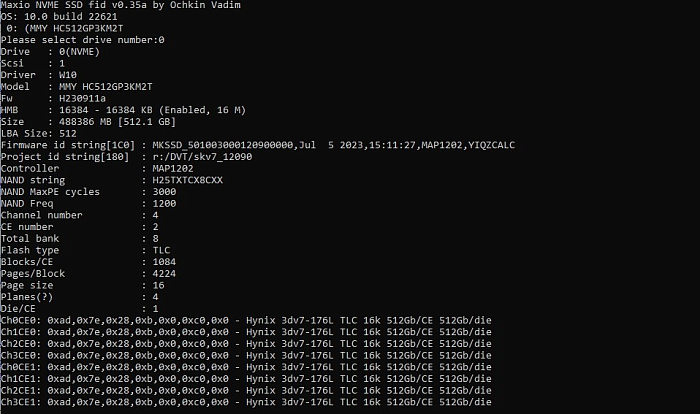Image resolution: width=700 pixels, height=414 pixels.
Task: Click the Controller value MAP1202
Action: pos(173,168)
